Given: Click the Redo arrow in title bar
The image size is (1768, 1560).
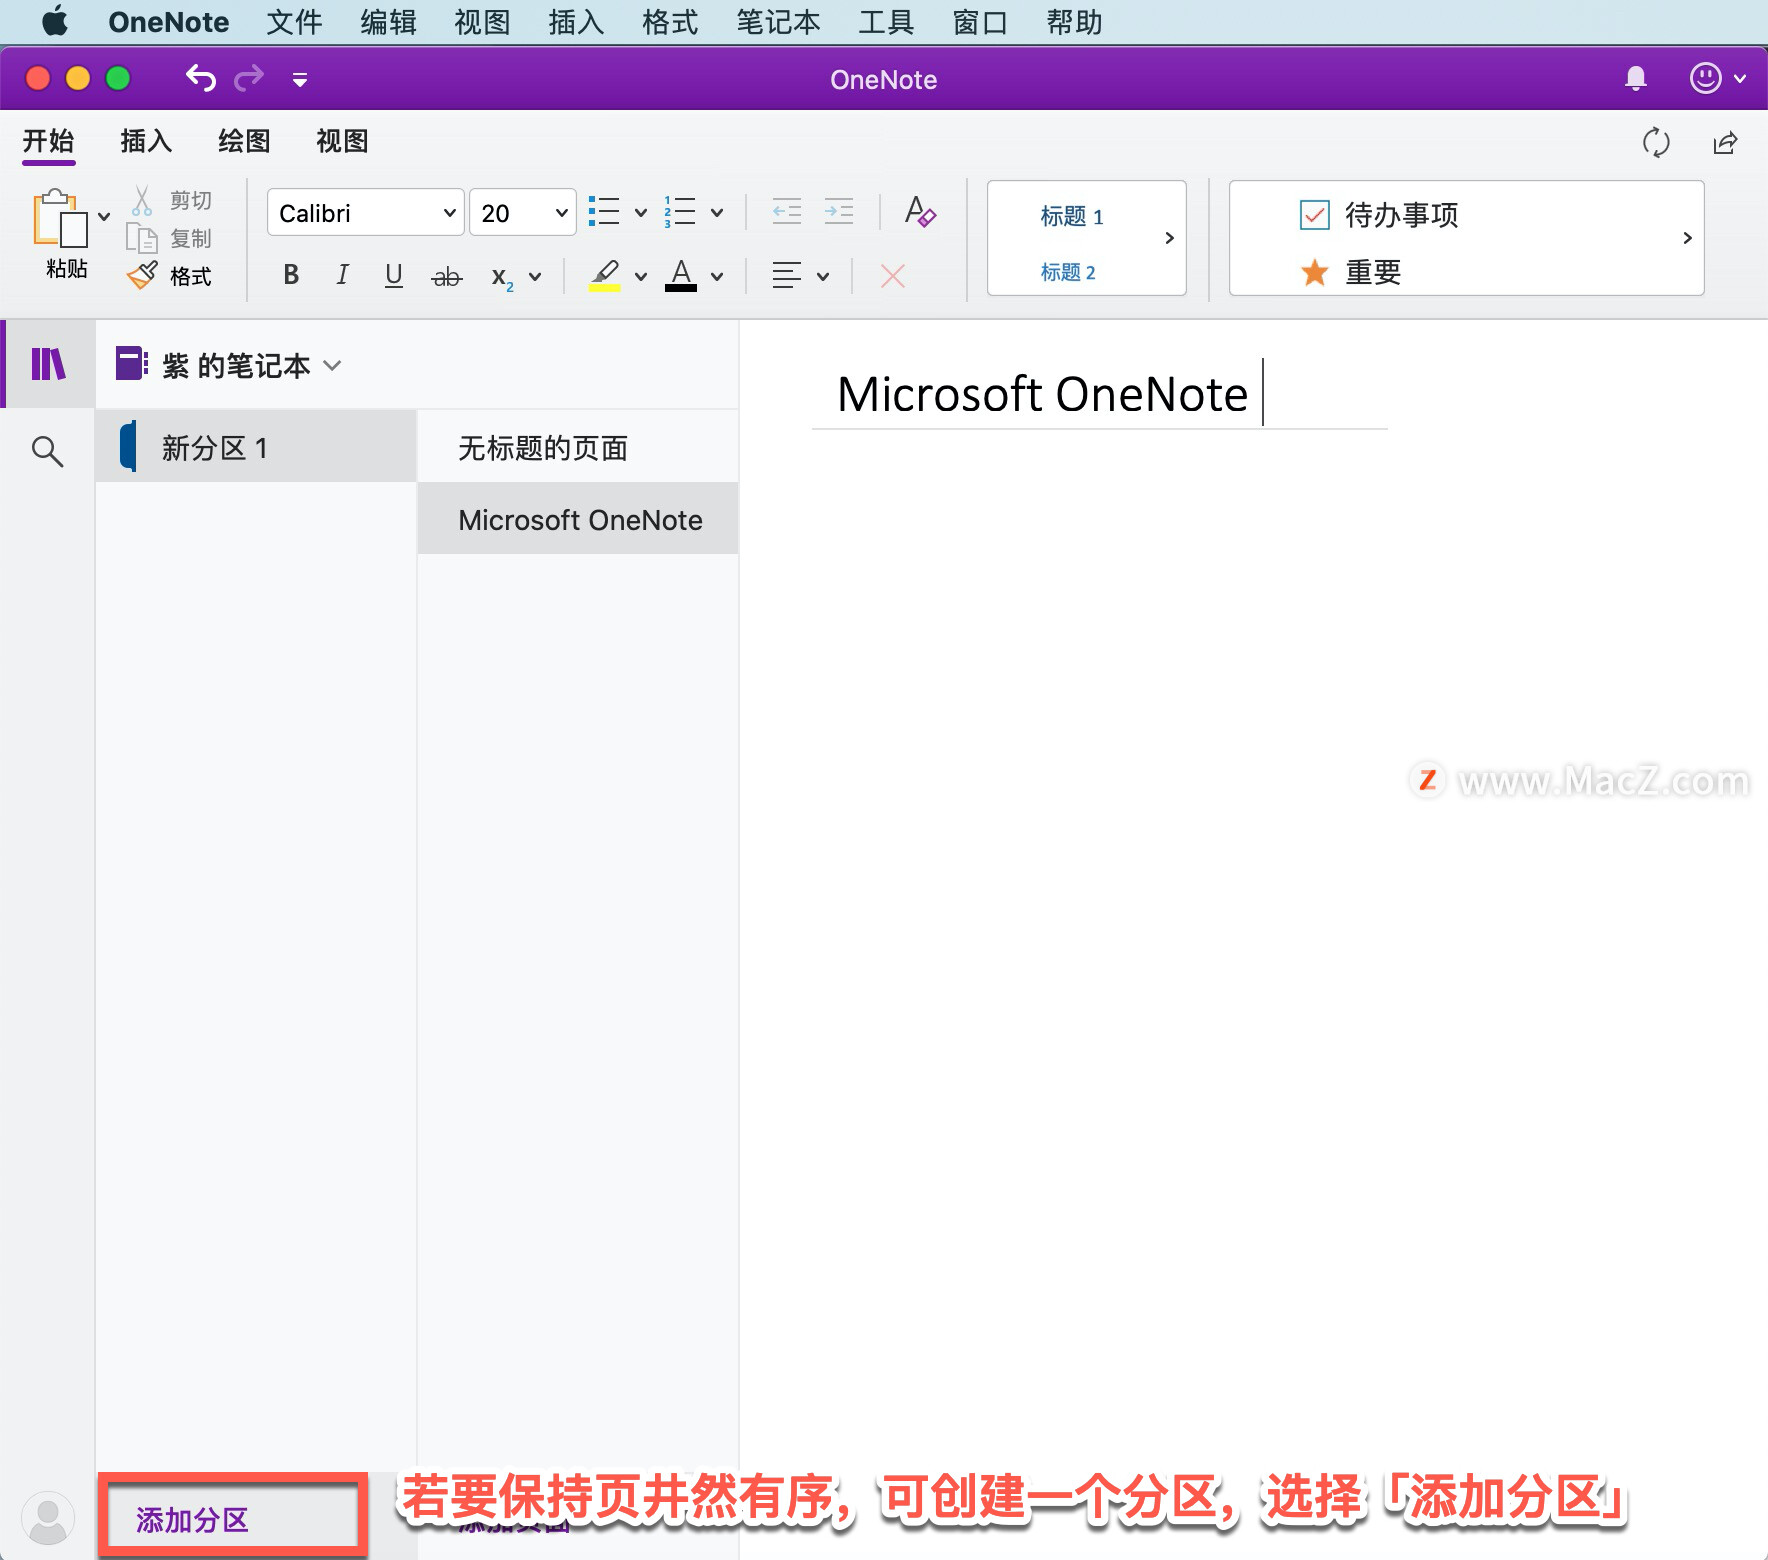Looking at the screenshot, I should tap(249, 78).
